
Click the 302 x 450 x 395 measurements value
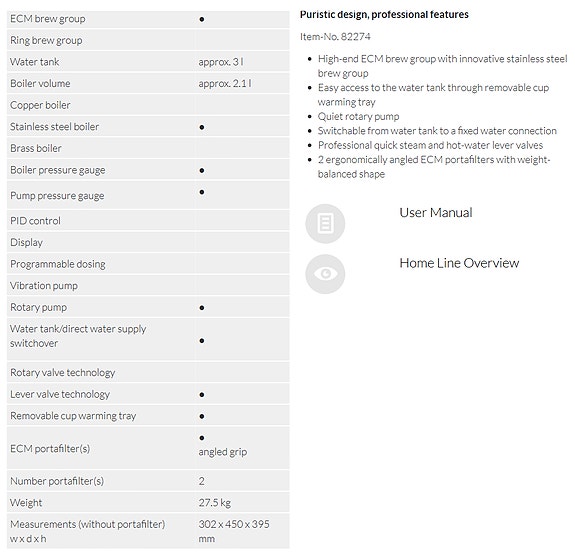(234, 531)
